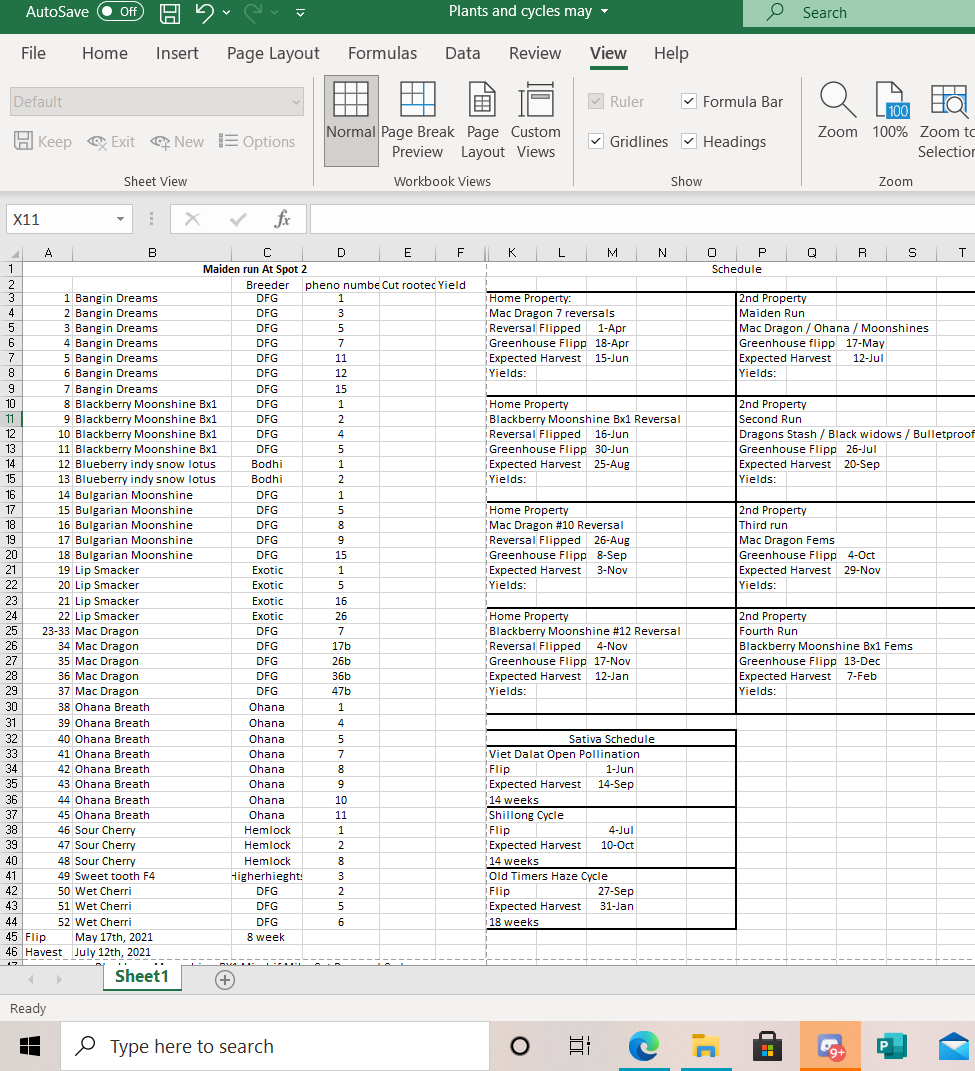
Task: Click the Exit sheet view button
Action: tap(111, 141)
